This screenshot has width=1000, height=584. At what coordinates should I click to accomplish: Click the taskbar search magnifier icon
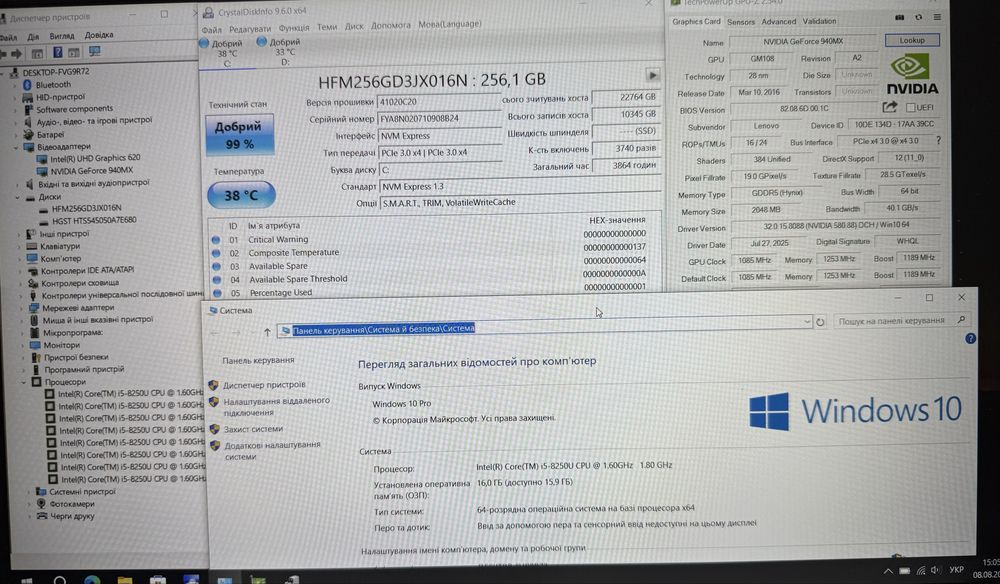pyautogui.click(x=59, y=580)
